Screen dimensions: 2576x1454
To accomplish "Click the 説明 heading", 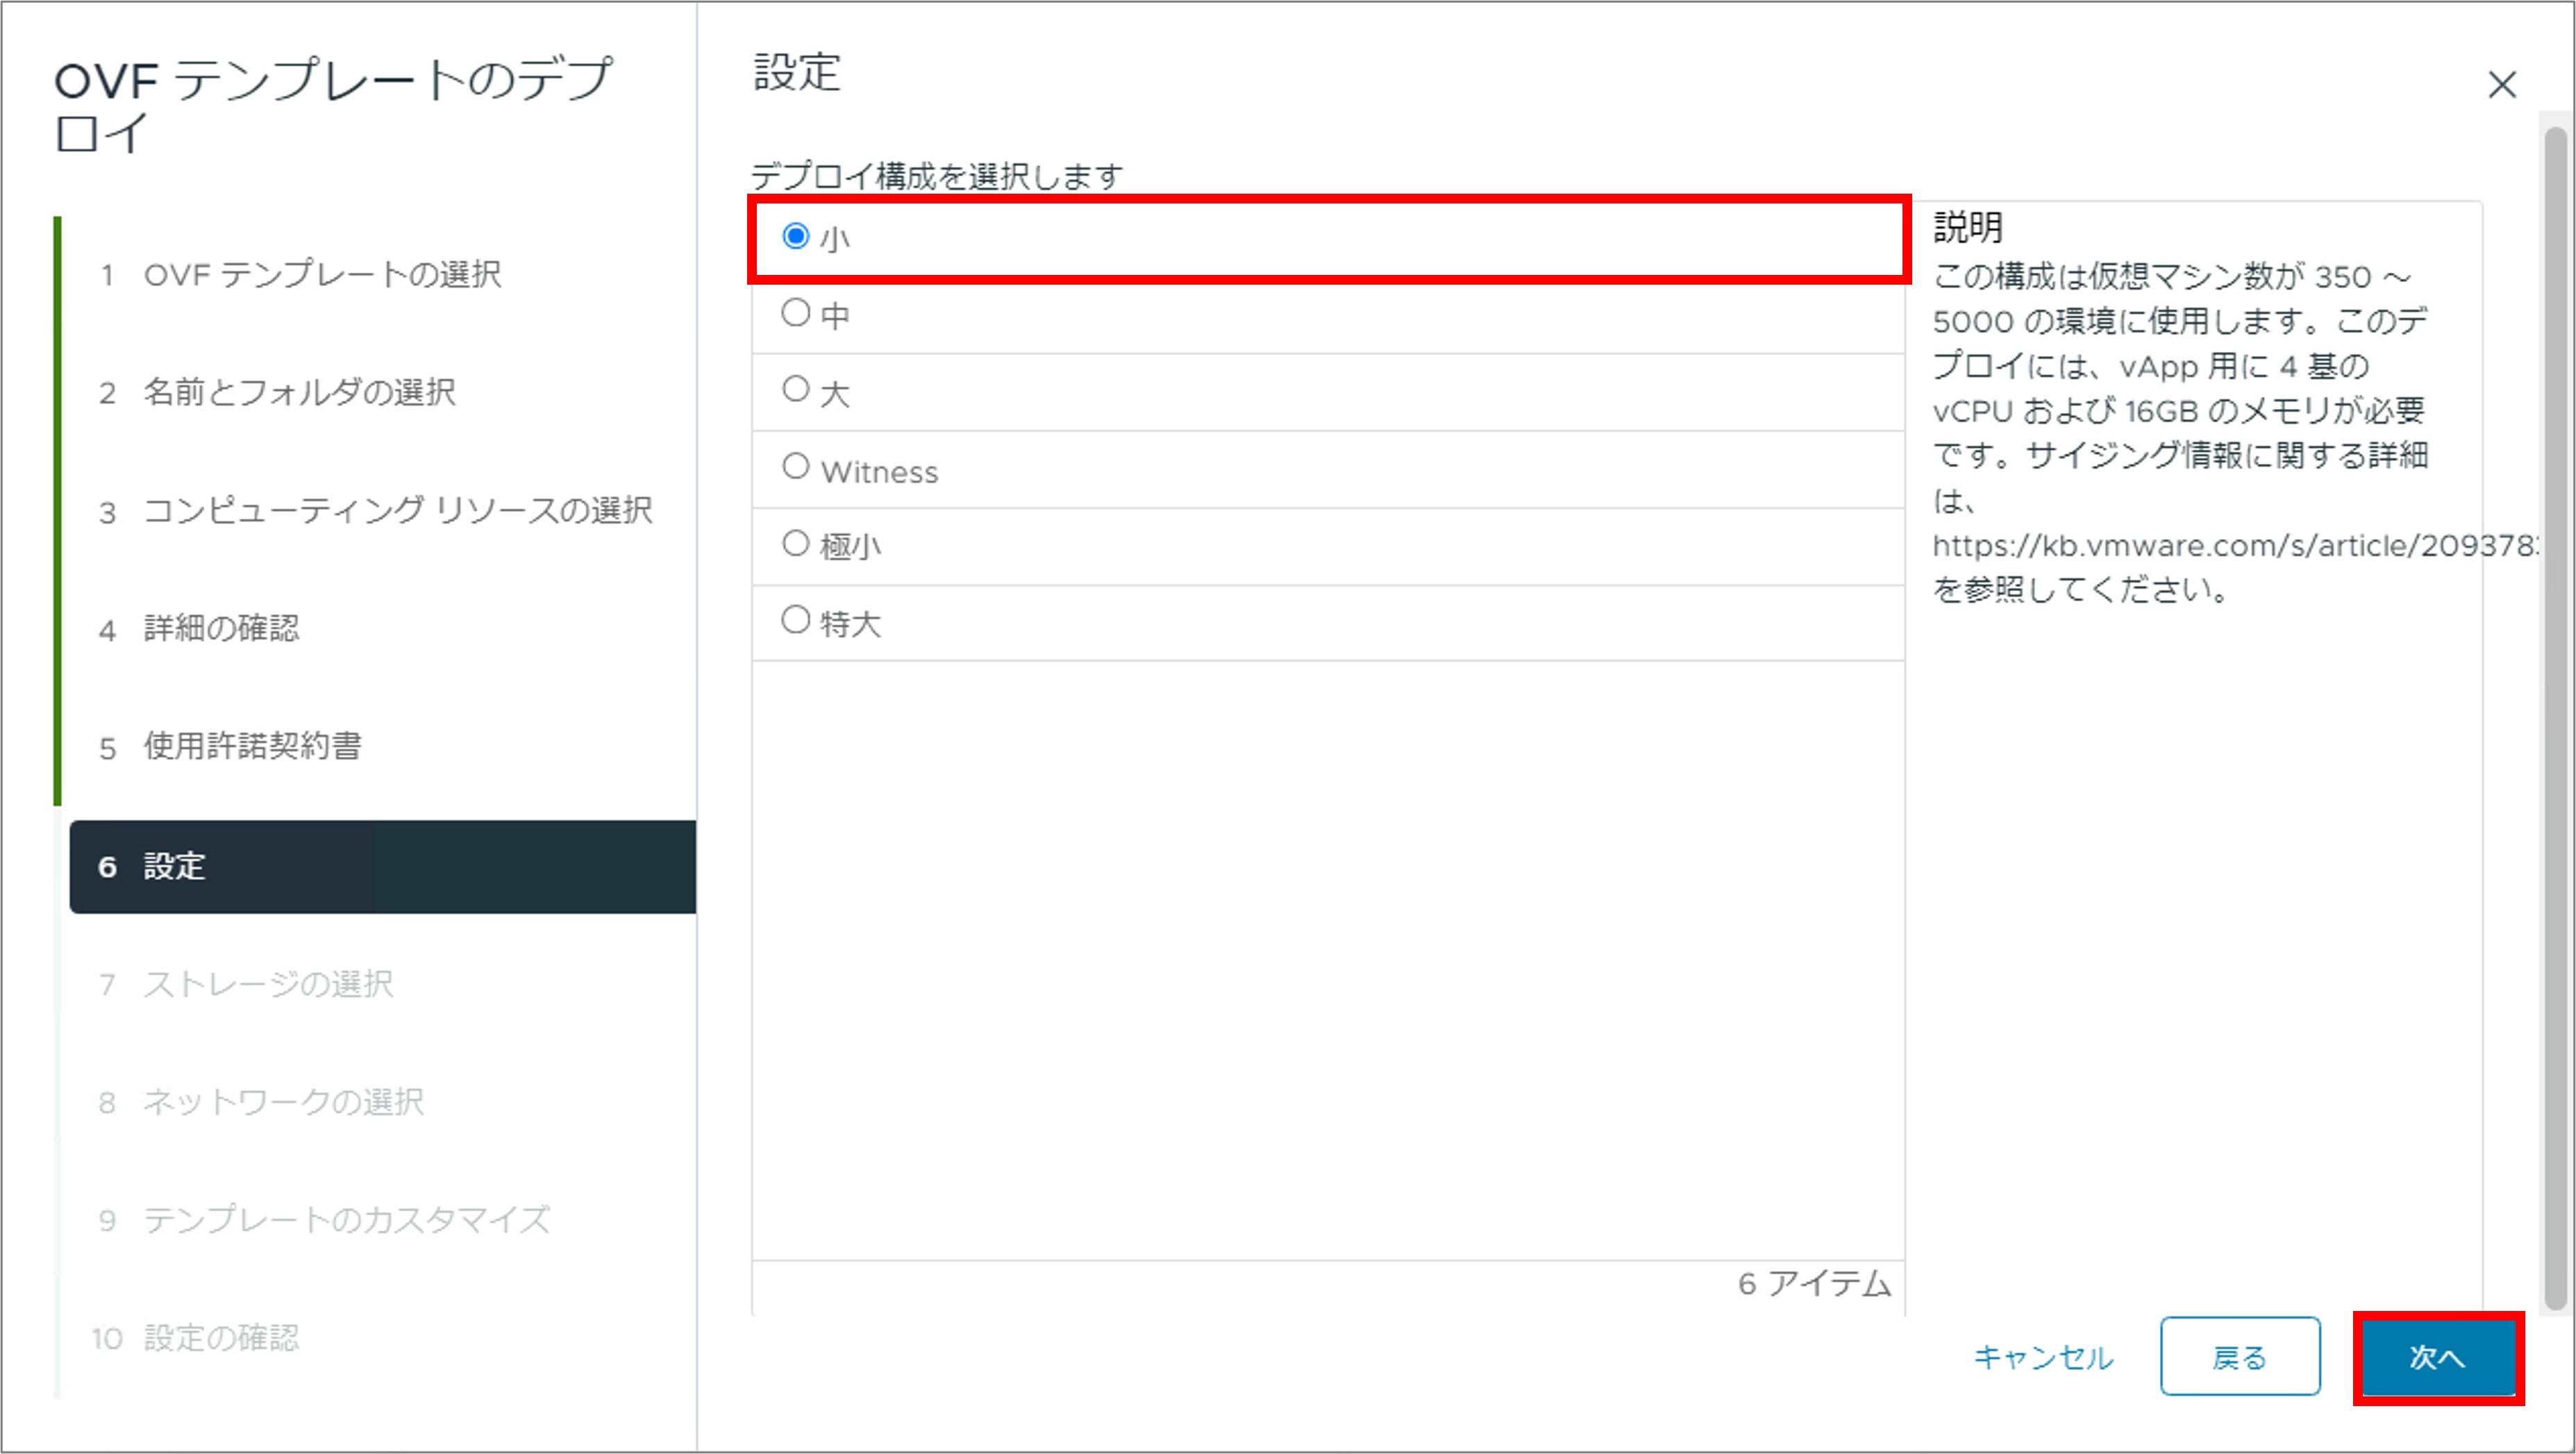I will (1968, 227).
